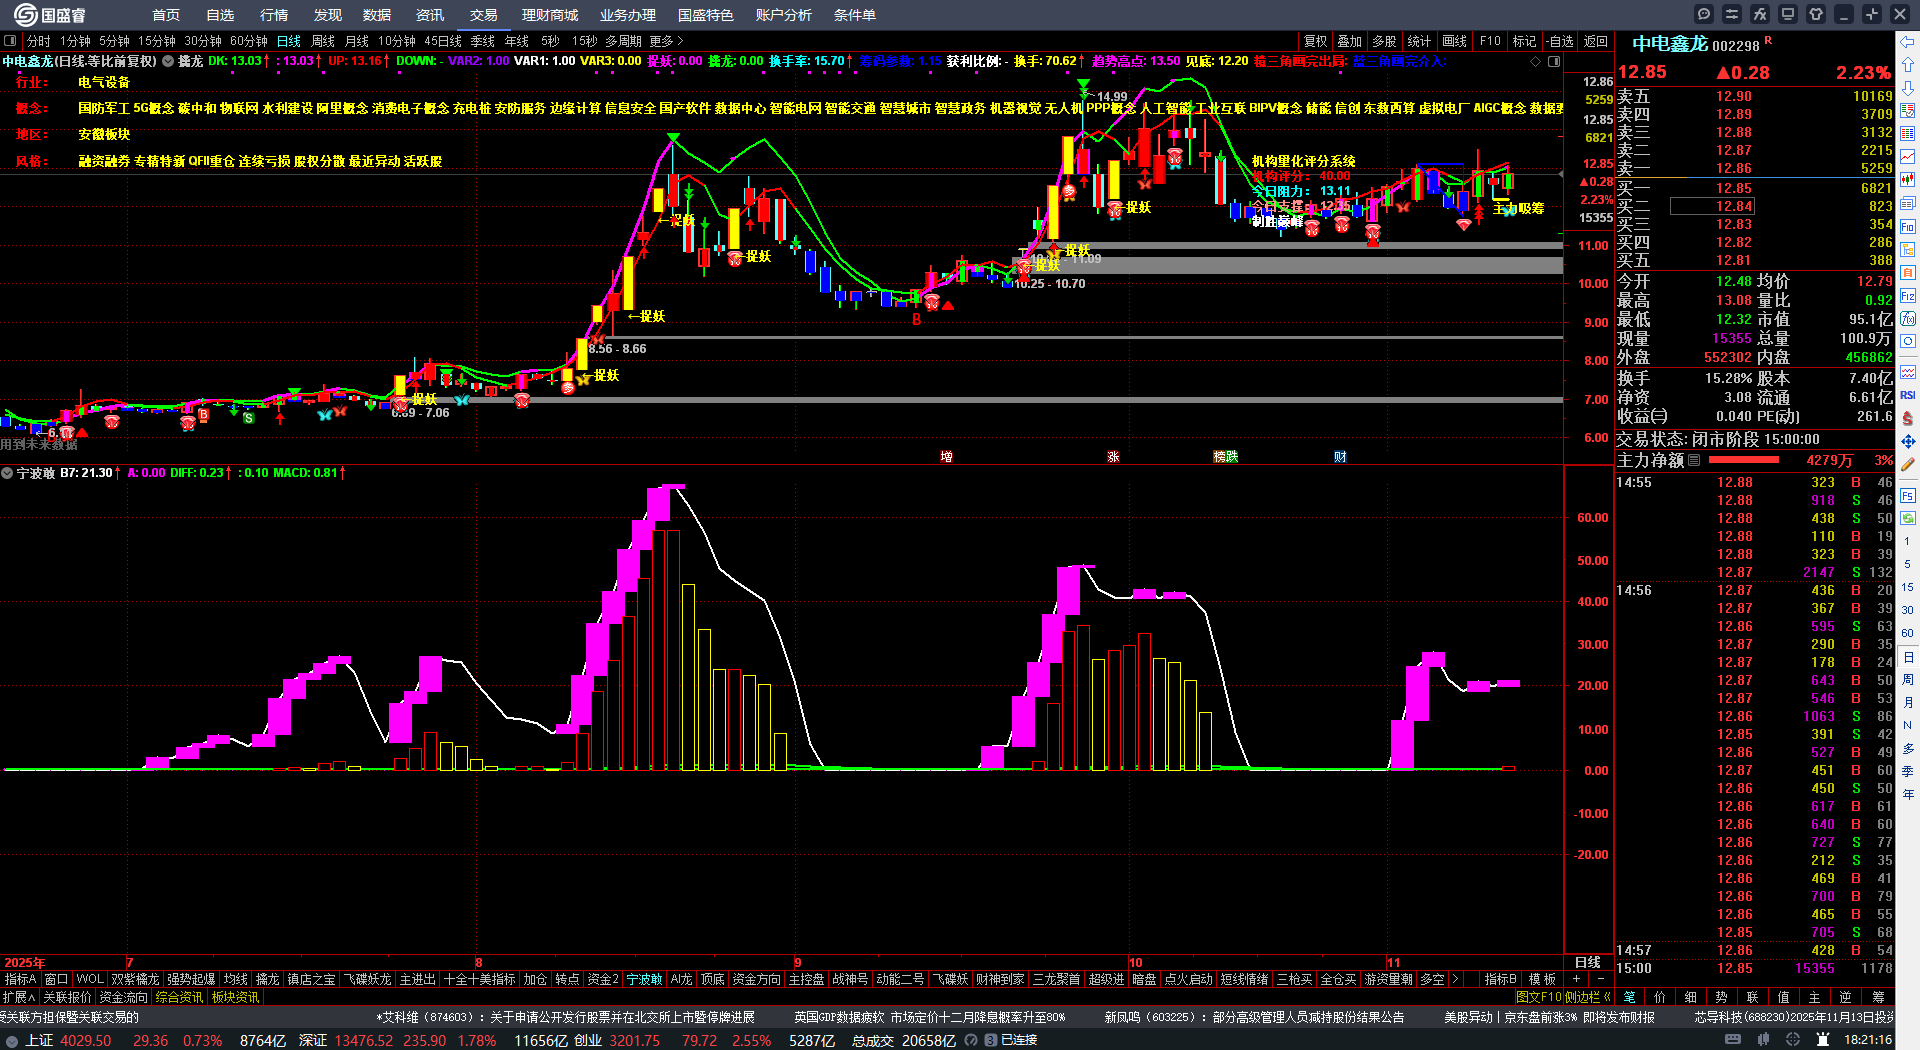Select the 宁波敢 indicator tab
Screen dimensions: 1920x1050
point(644,979)
